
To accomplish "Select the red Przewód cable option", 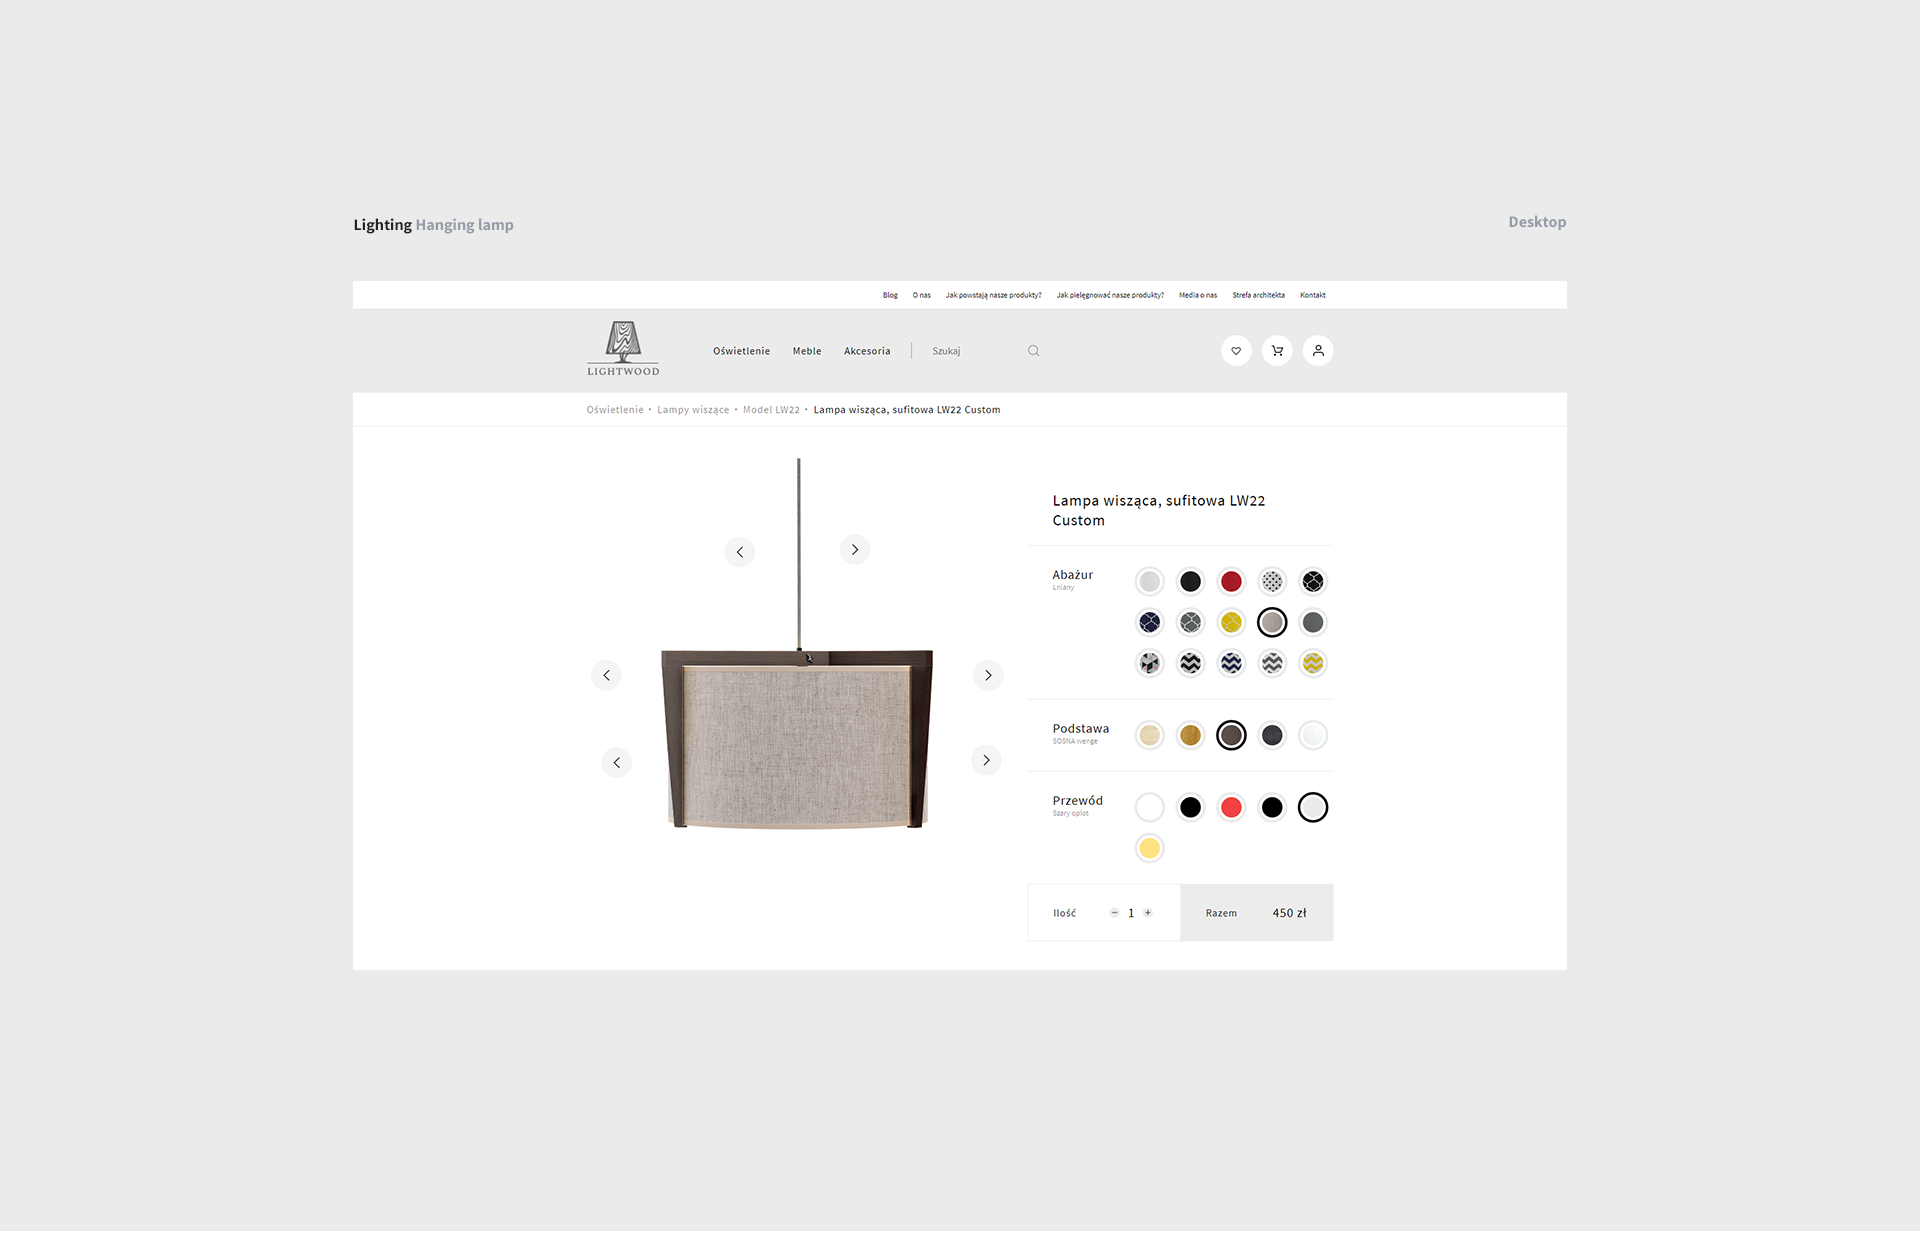I will pos(1231,808).
